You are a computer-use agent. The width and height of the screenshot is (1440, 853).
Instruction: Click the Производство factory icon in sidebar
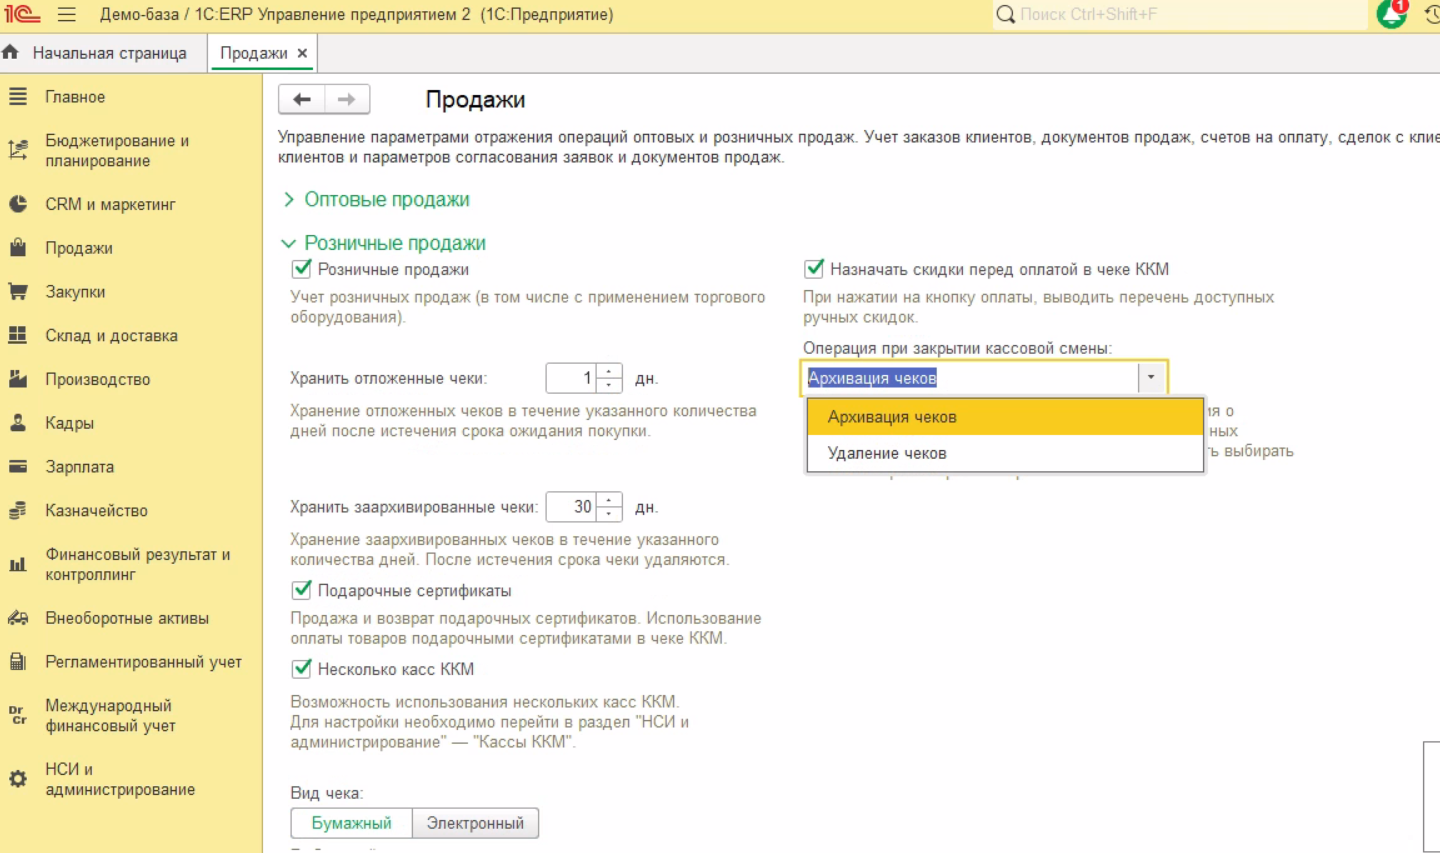(x=18, y=379)
